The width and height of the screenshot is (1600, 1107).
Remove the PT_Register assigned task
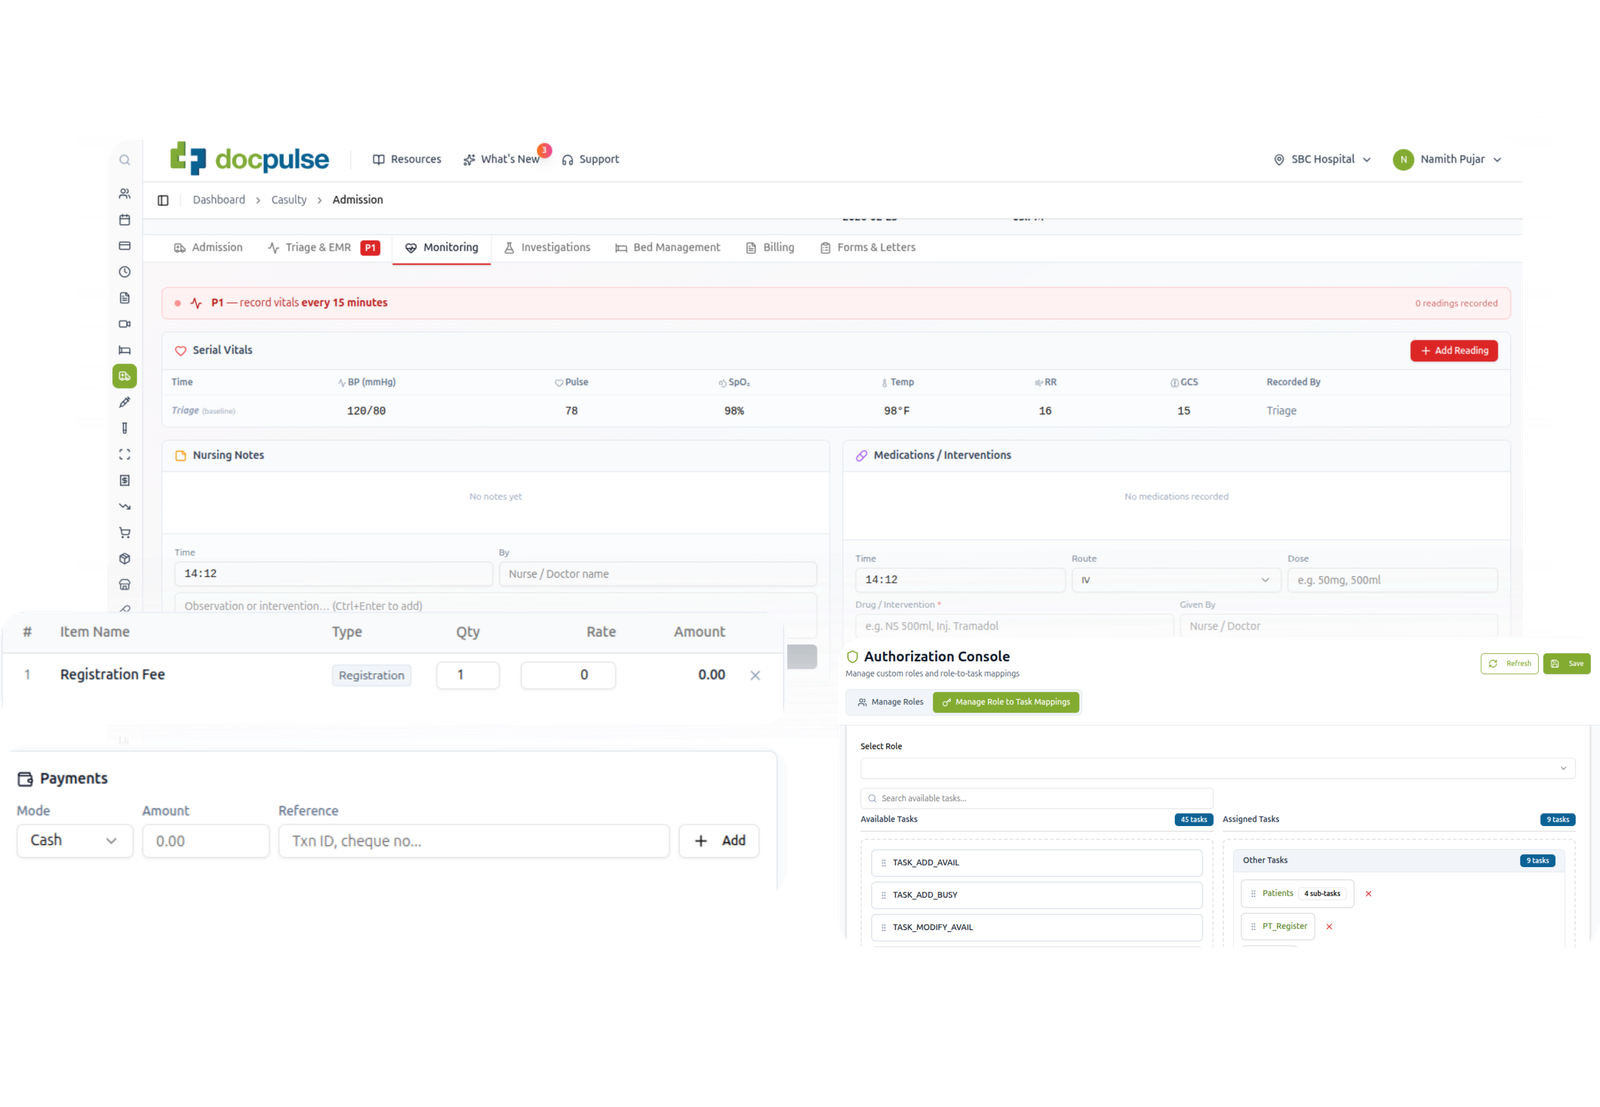pos(1329,927)
